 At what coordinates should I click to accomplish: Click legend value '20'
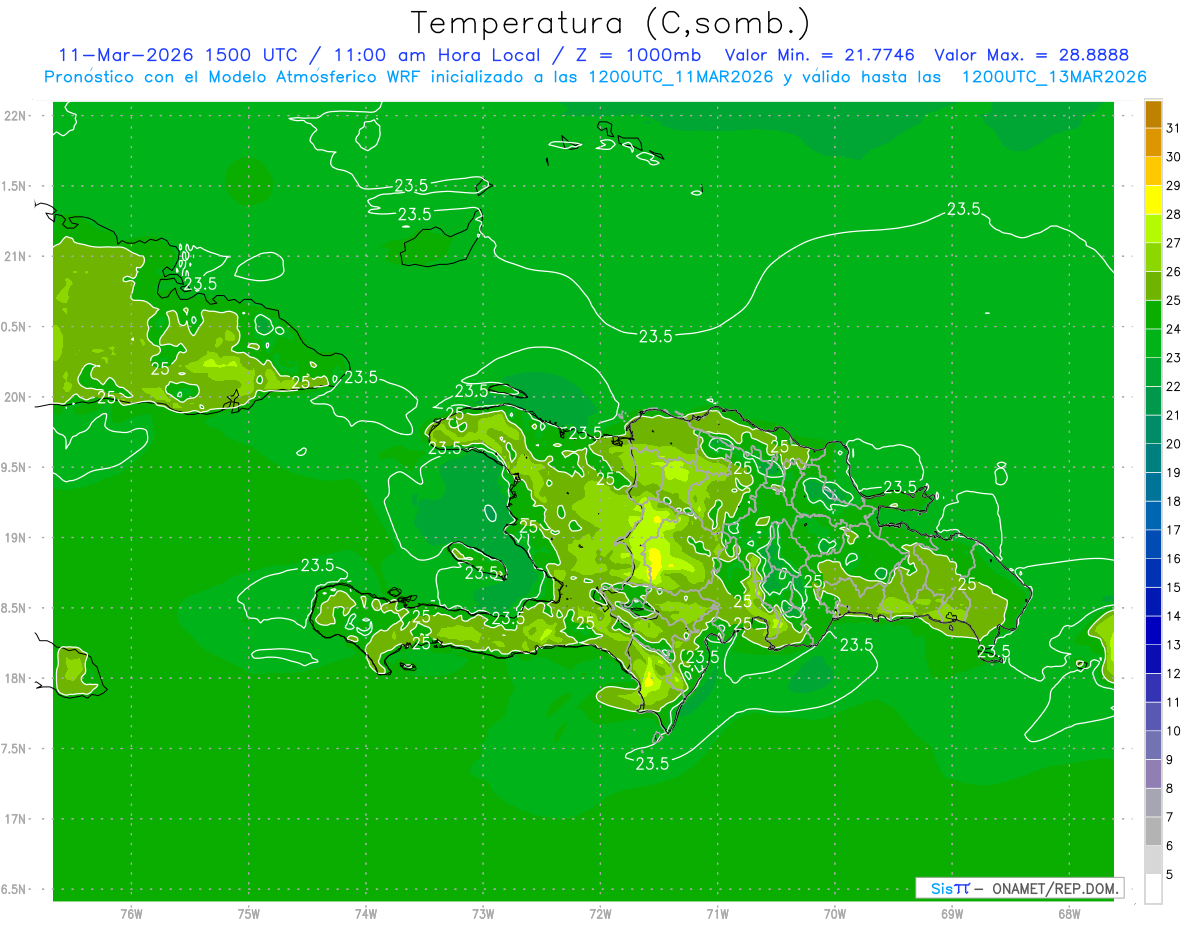(x=1173, y=444)
